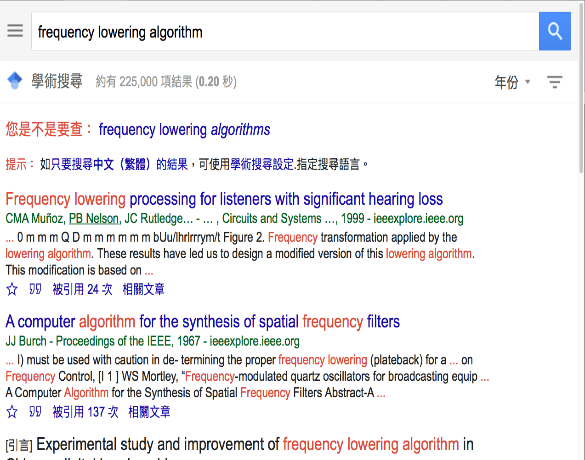This screenshot has width=585, height=460.
Task: Open author PB Nelson profile
Action: pyautogui.click(x=94, y=219)
